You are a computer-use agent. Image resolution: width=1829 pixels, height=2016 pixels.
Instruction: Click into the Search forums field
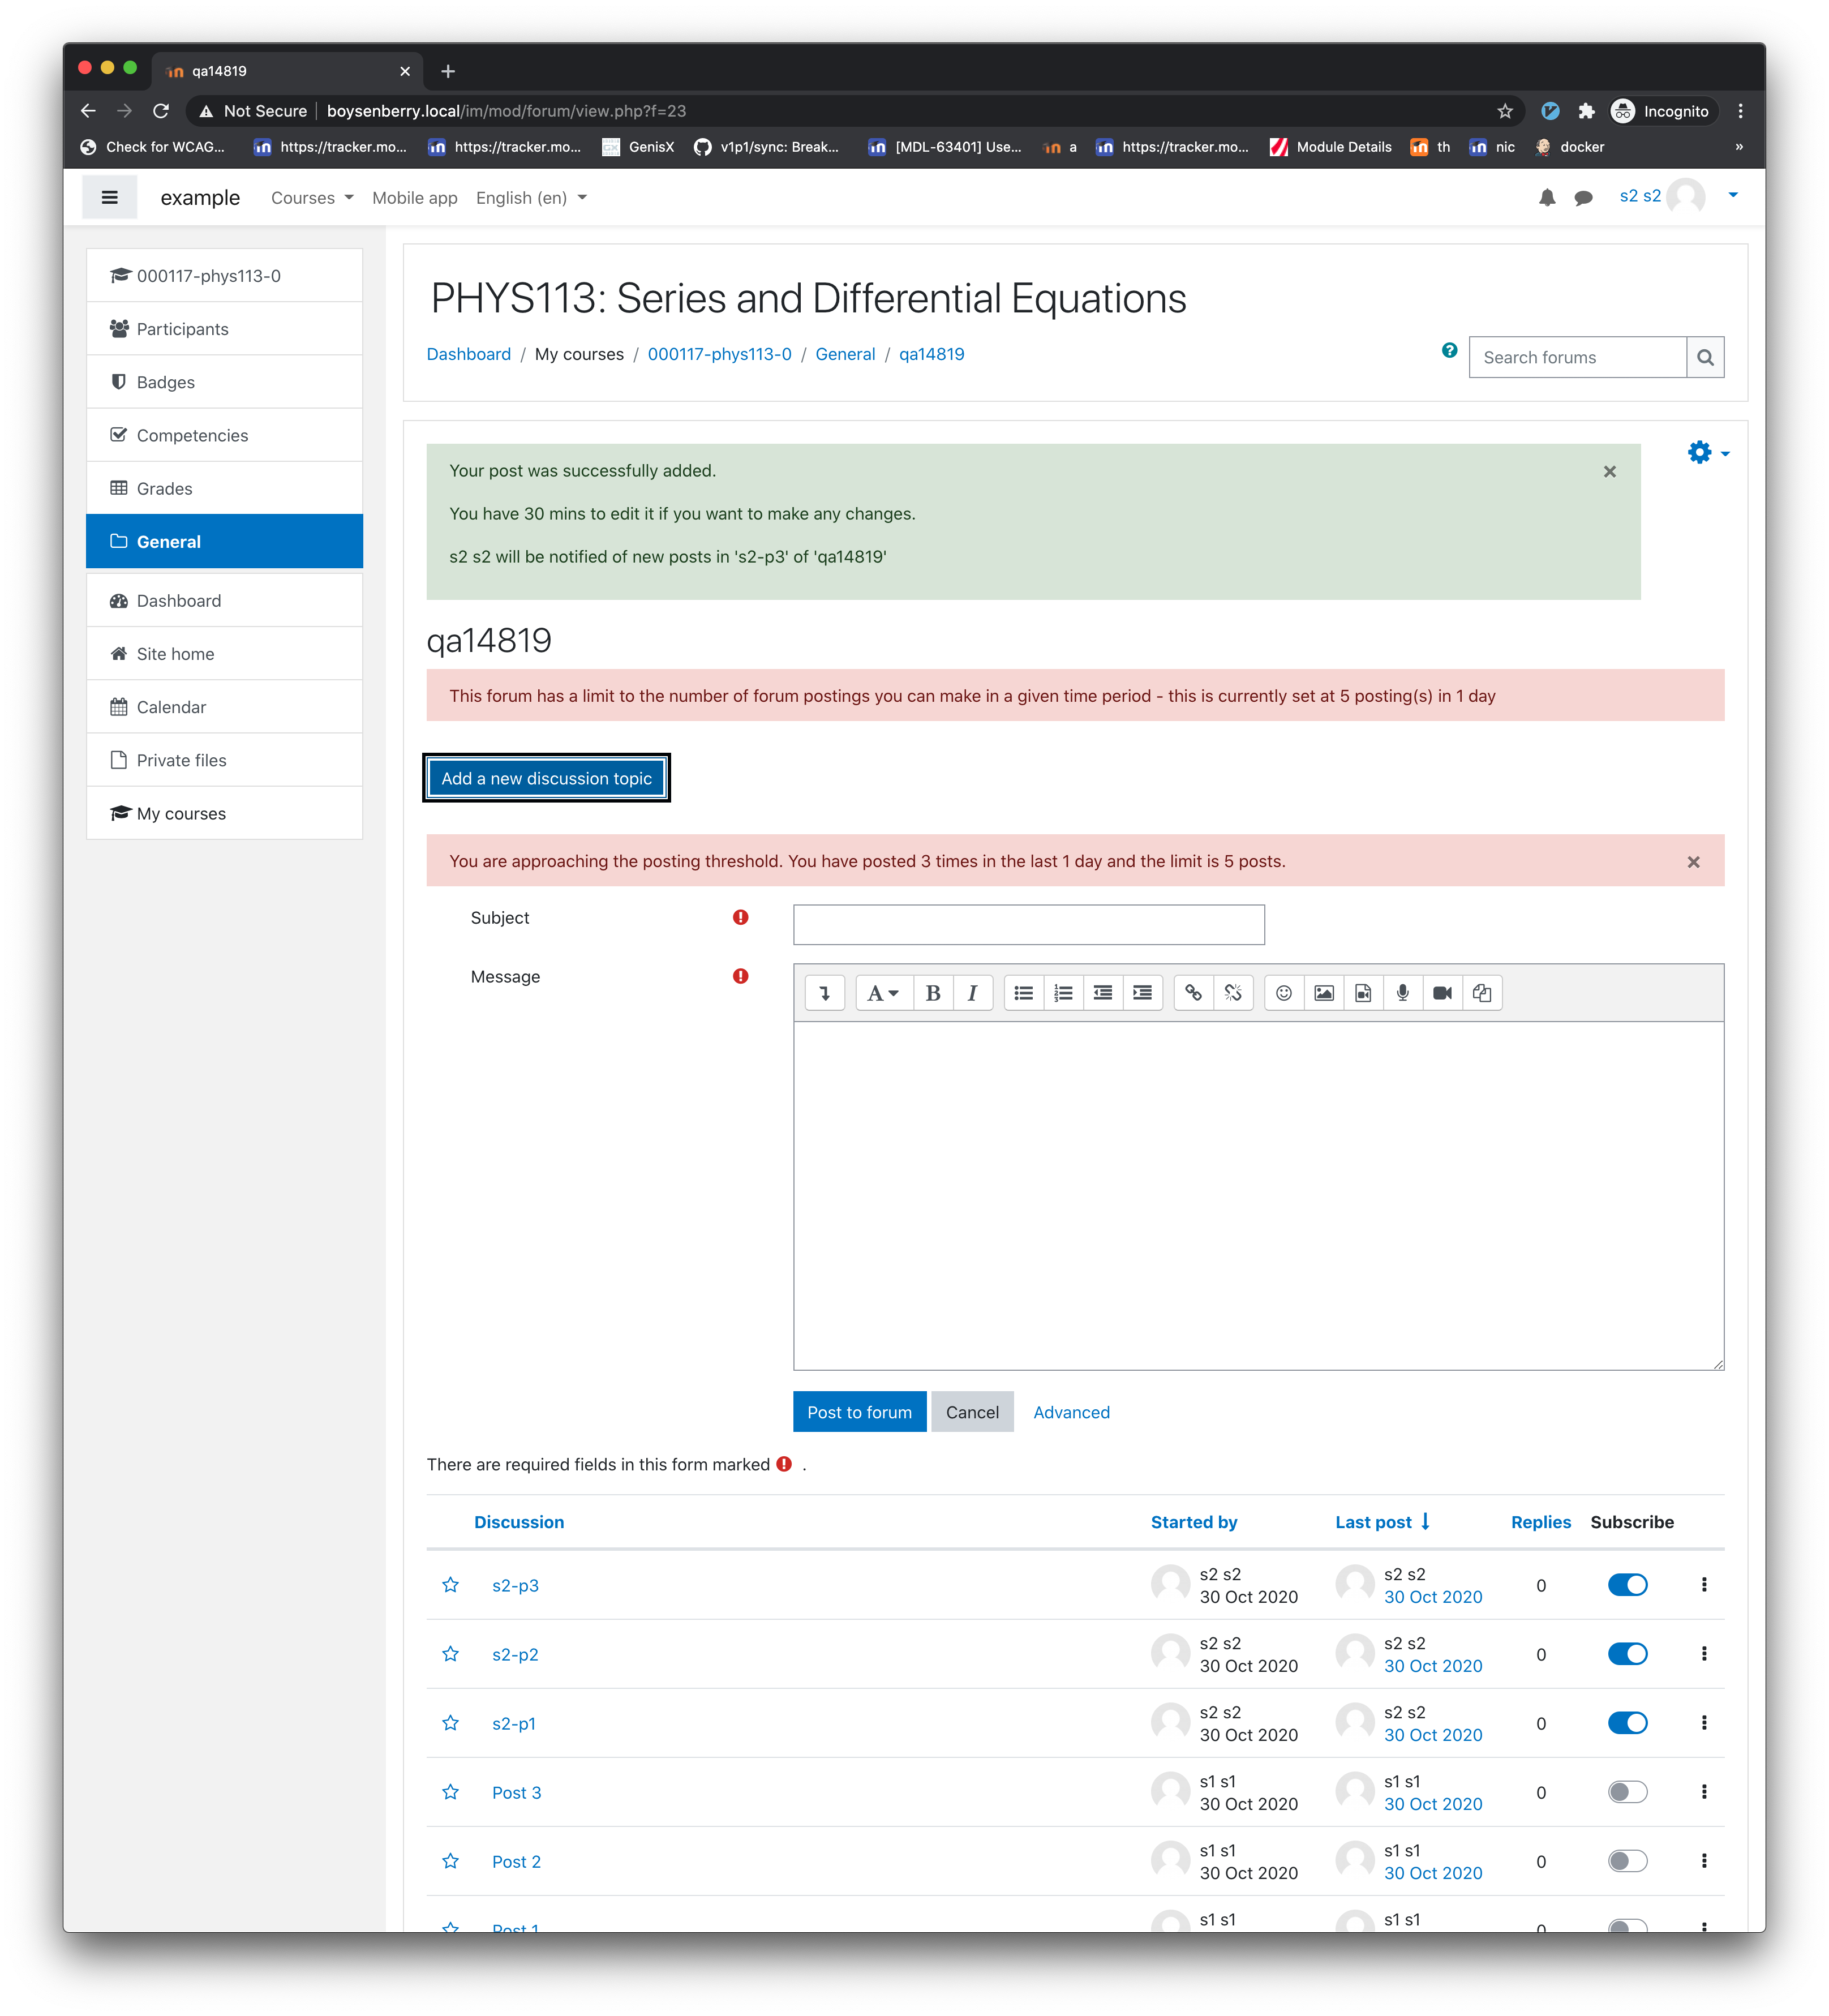point(1577,357)
